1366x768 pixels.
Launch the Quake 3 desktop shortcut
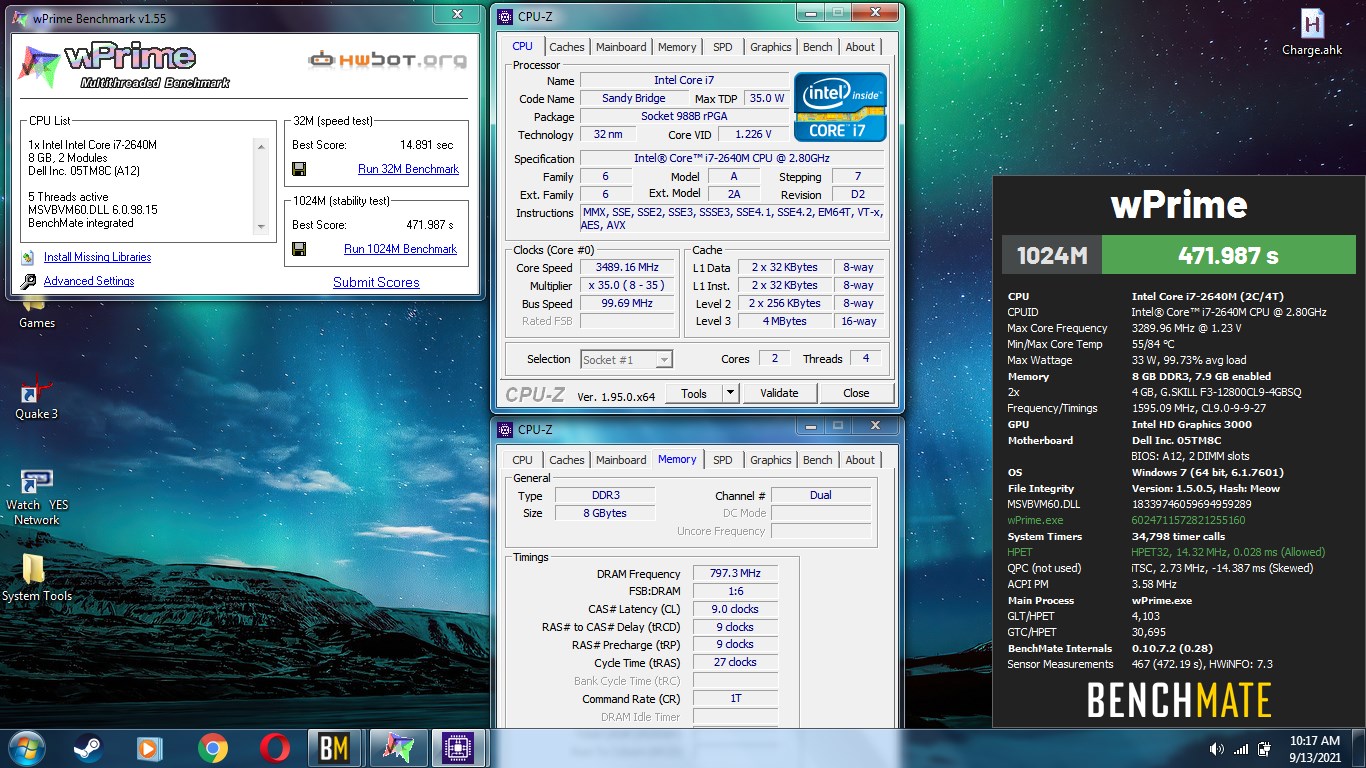pyautogui.click(x=37, y=395)
